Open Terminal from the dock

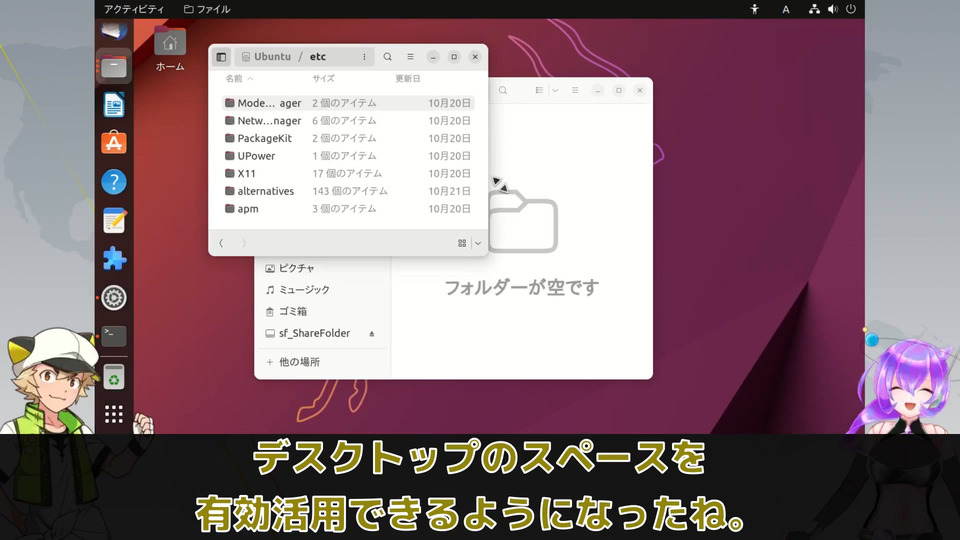(x=114, y=336)
